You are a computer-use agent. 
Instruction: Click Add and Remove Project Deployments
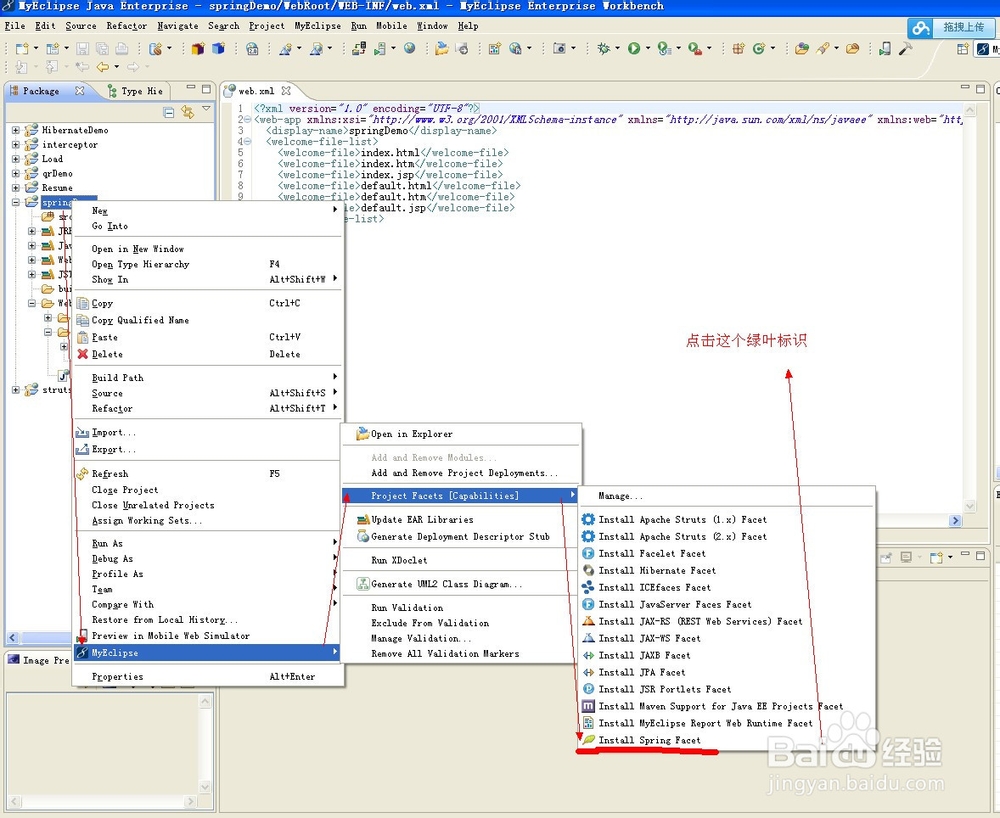464,473
